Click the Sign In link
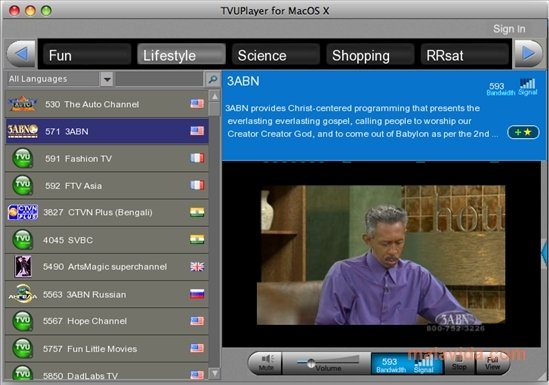Image resolution: width=549 pixels, height=385 pixels. click(509, 29)
